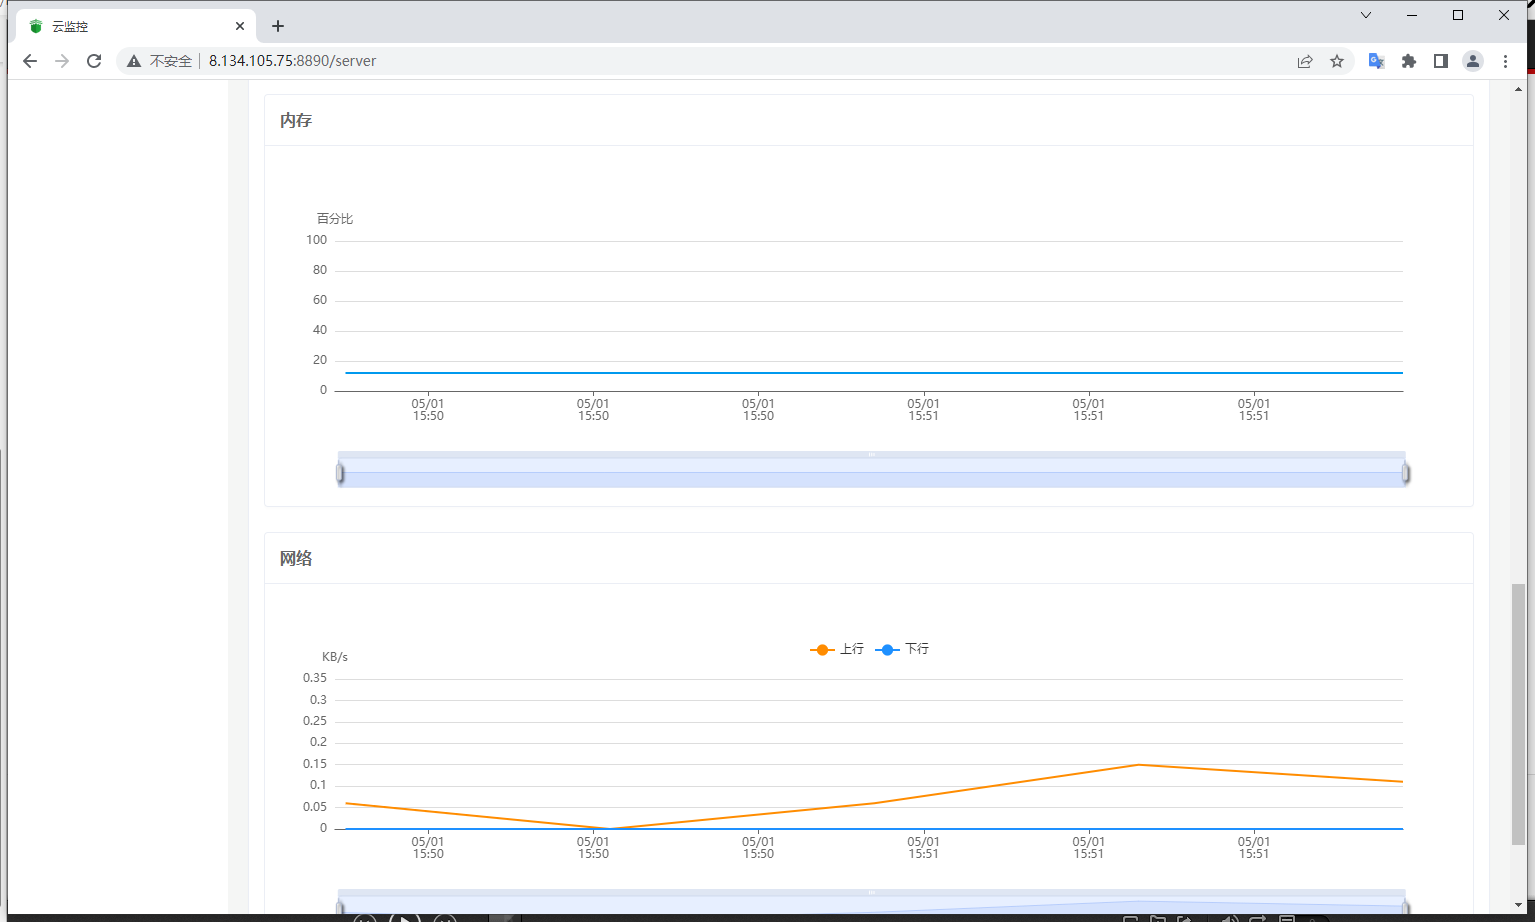This screenshot has height=922, width=1535.
Task: Click the 内存 panel heading
Action: (x=296, y=120)
